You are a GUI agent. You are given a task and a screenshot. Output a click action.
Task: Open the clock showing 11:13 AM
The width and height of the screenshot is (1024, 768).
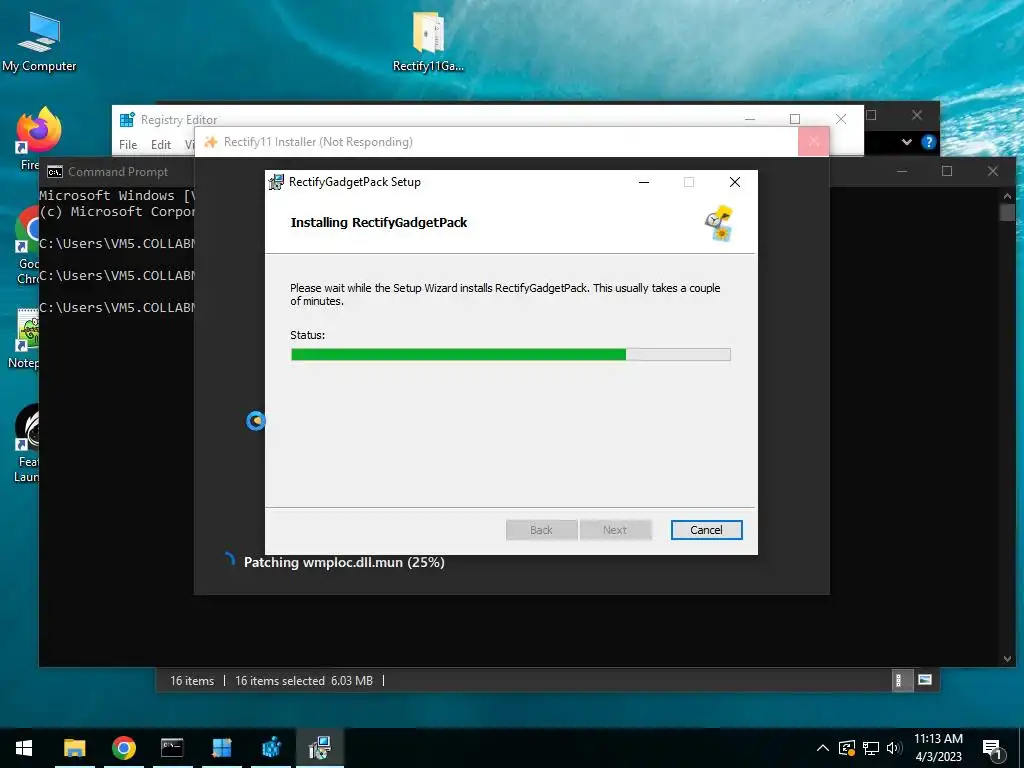[x=938, y=748]
